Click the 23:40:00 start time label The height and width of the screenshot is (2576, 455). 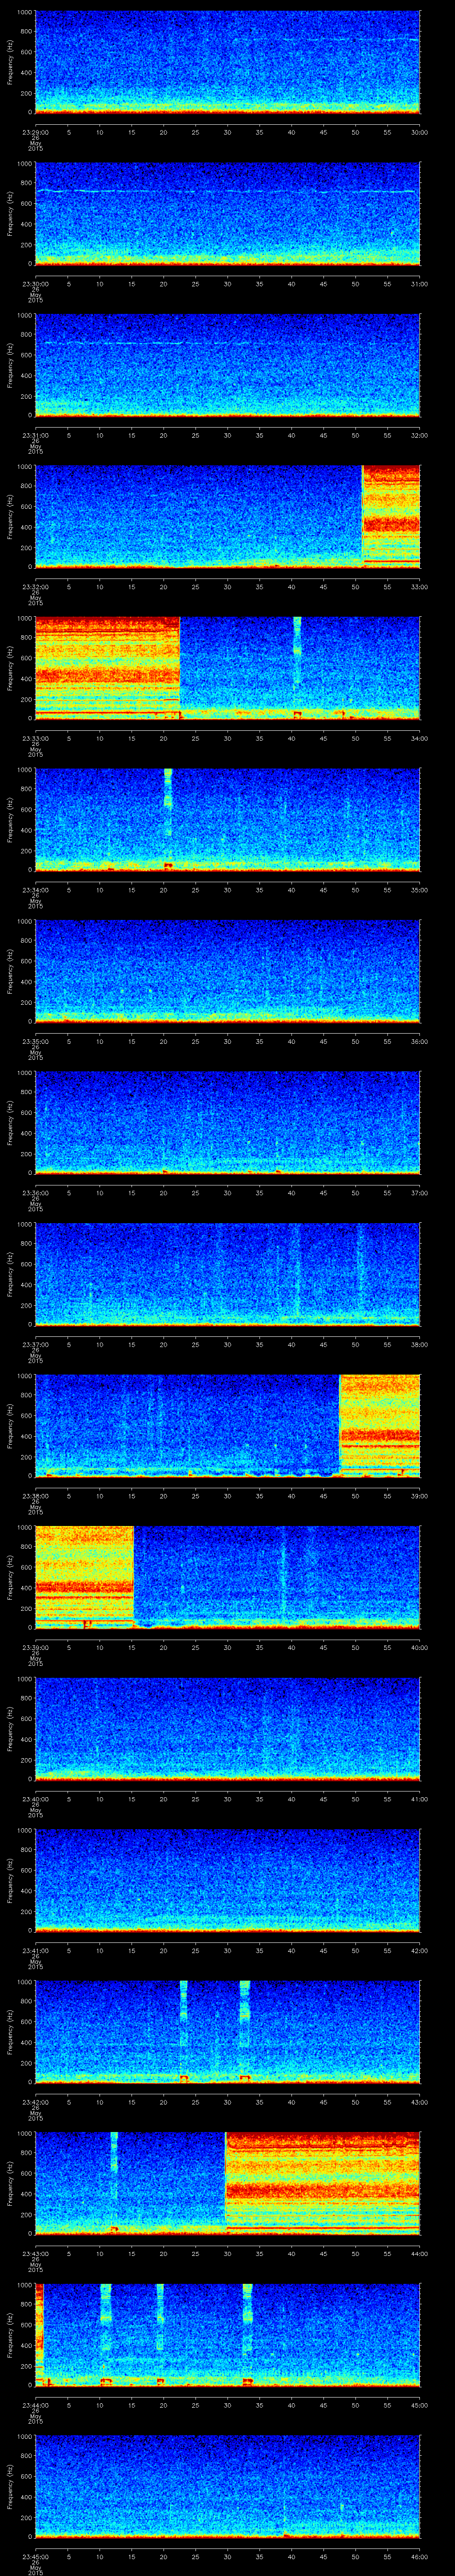(35, 1799)
